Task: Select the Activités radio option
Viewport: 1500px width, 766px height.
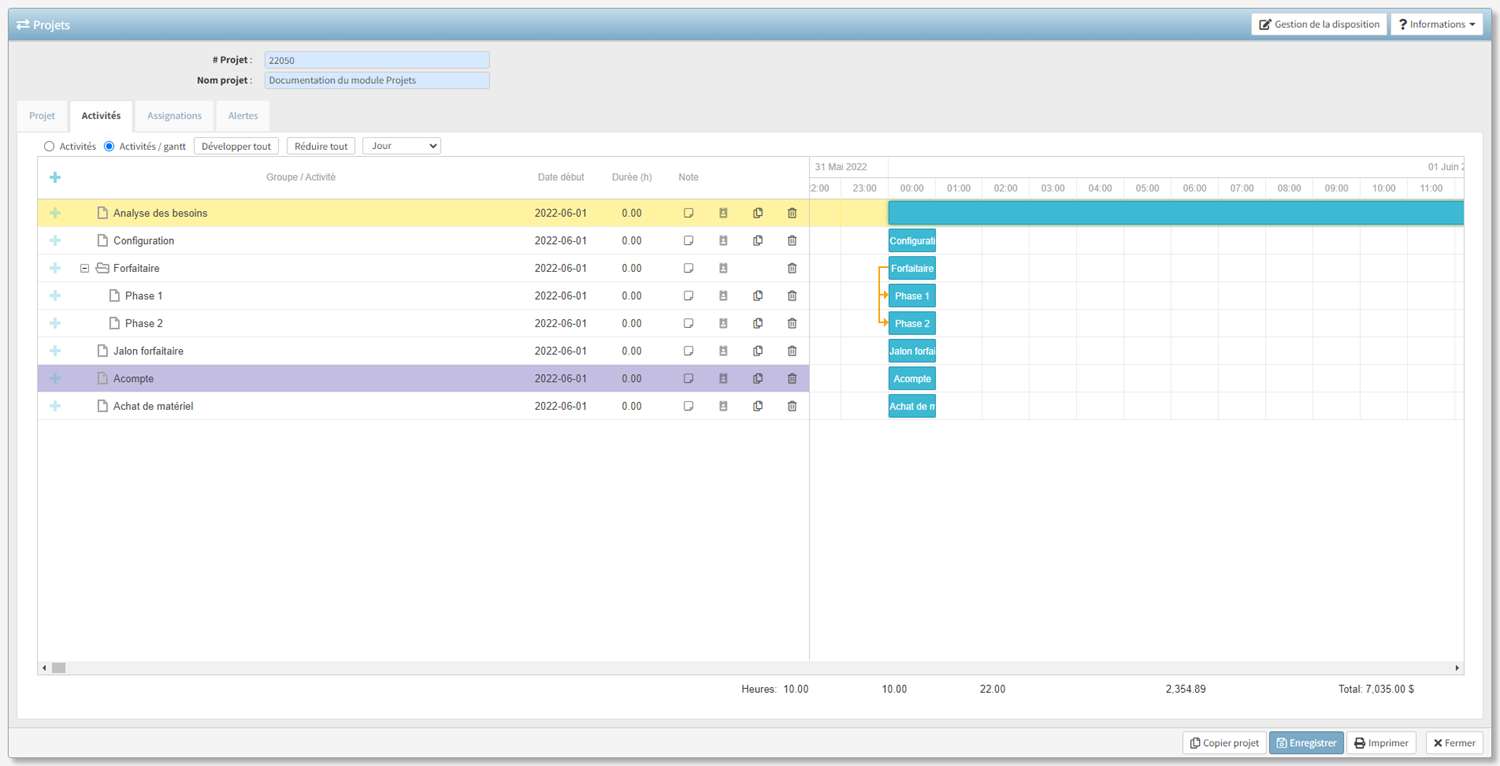Action: click(x=49, y=147)
